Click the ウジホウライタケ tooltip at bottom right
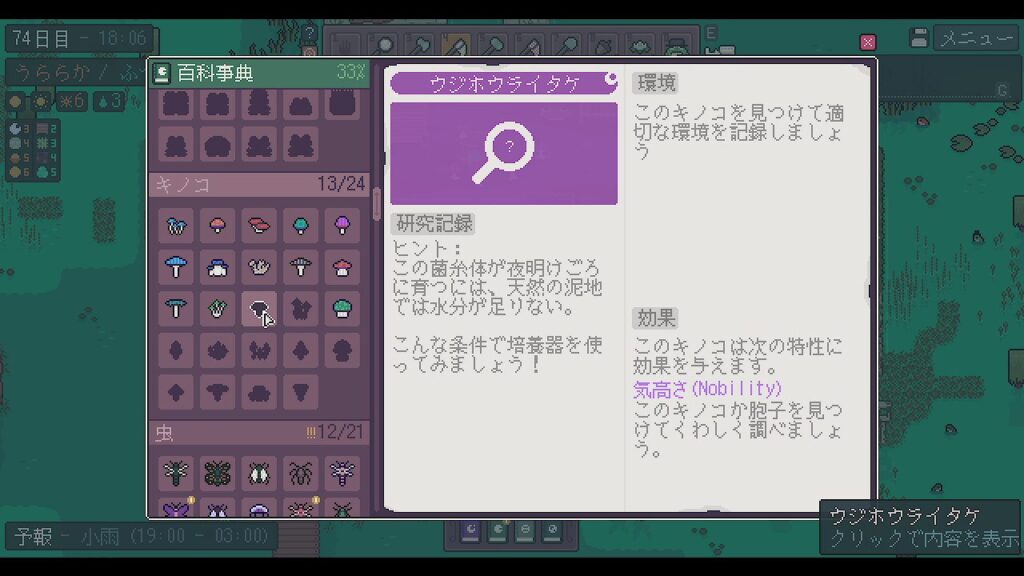1024x576 pixels. tap(920, 527)
